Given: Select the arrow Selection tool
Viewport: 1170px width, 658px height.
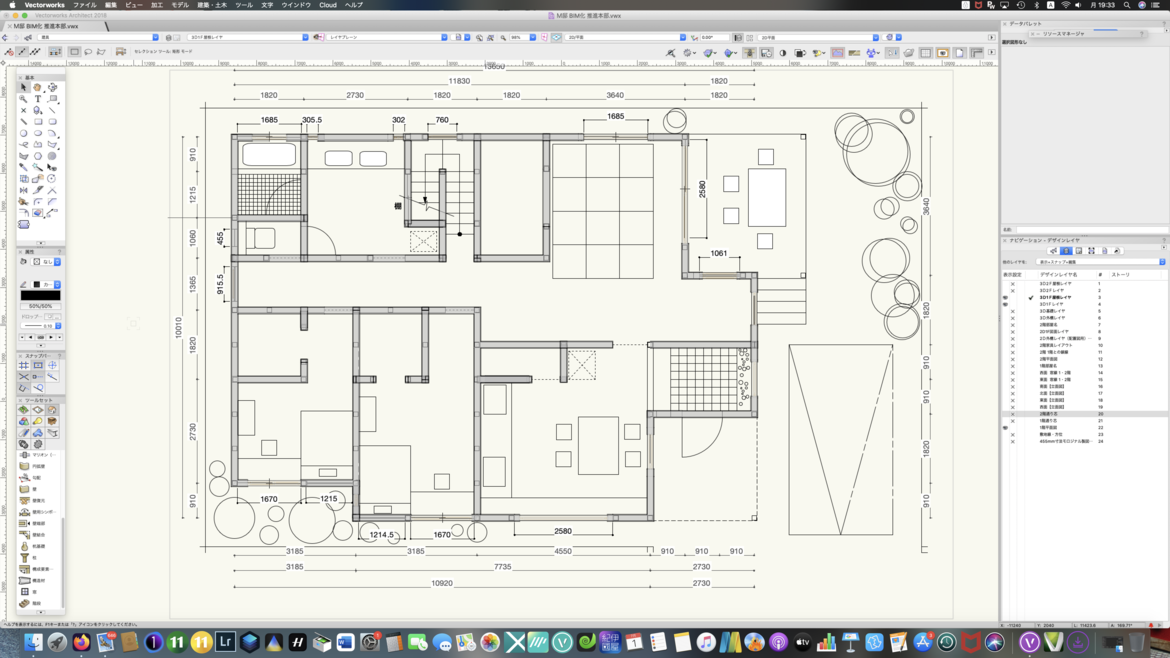Looking at the screenshot, I should tap(23, 87).
